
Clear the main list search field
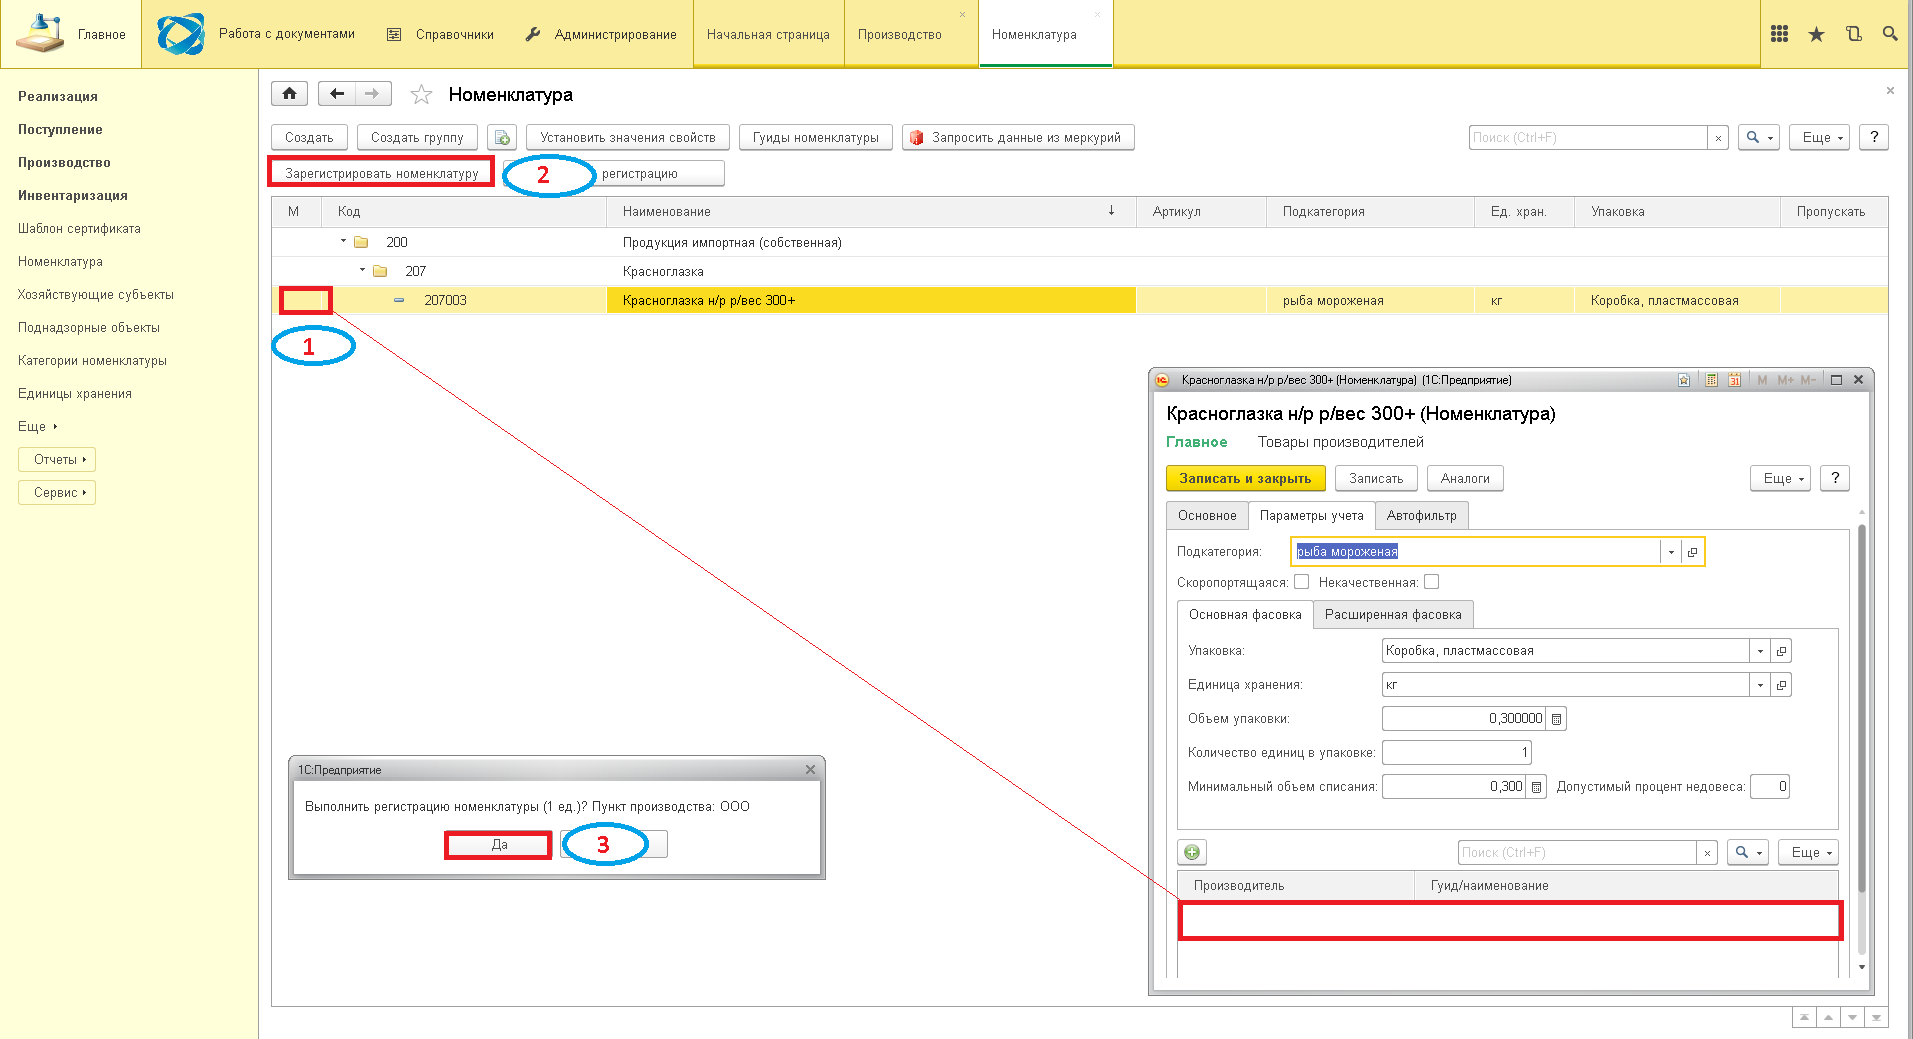click(1718, 138)
